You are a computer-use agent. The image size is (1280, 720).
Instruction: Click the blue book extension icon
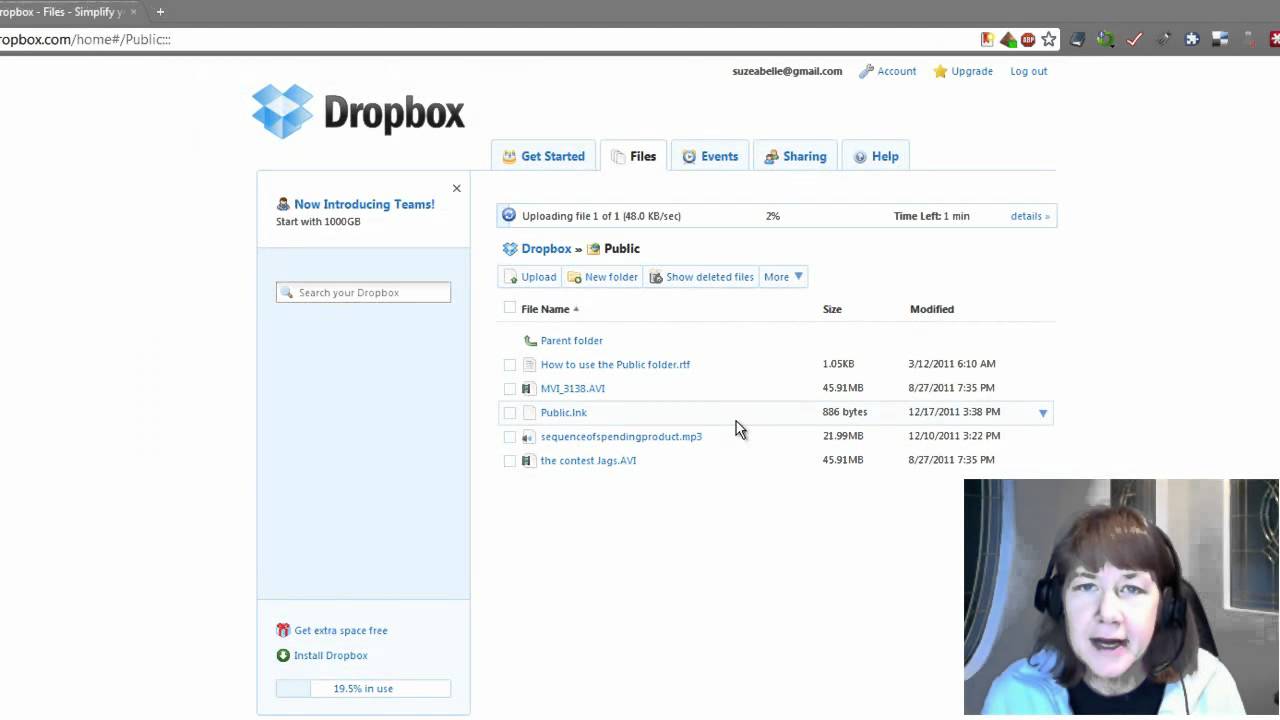(1077, 40)
